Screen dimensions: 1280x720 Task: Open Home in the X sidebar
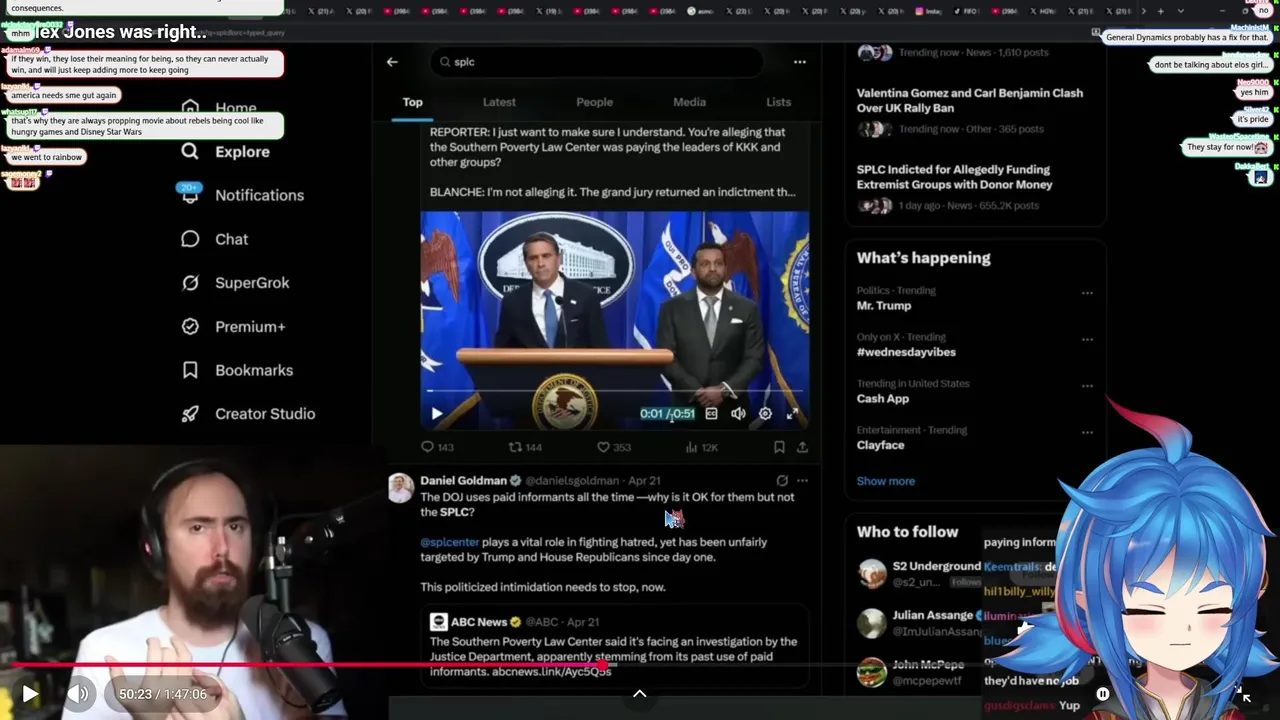[219, 108]
